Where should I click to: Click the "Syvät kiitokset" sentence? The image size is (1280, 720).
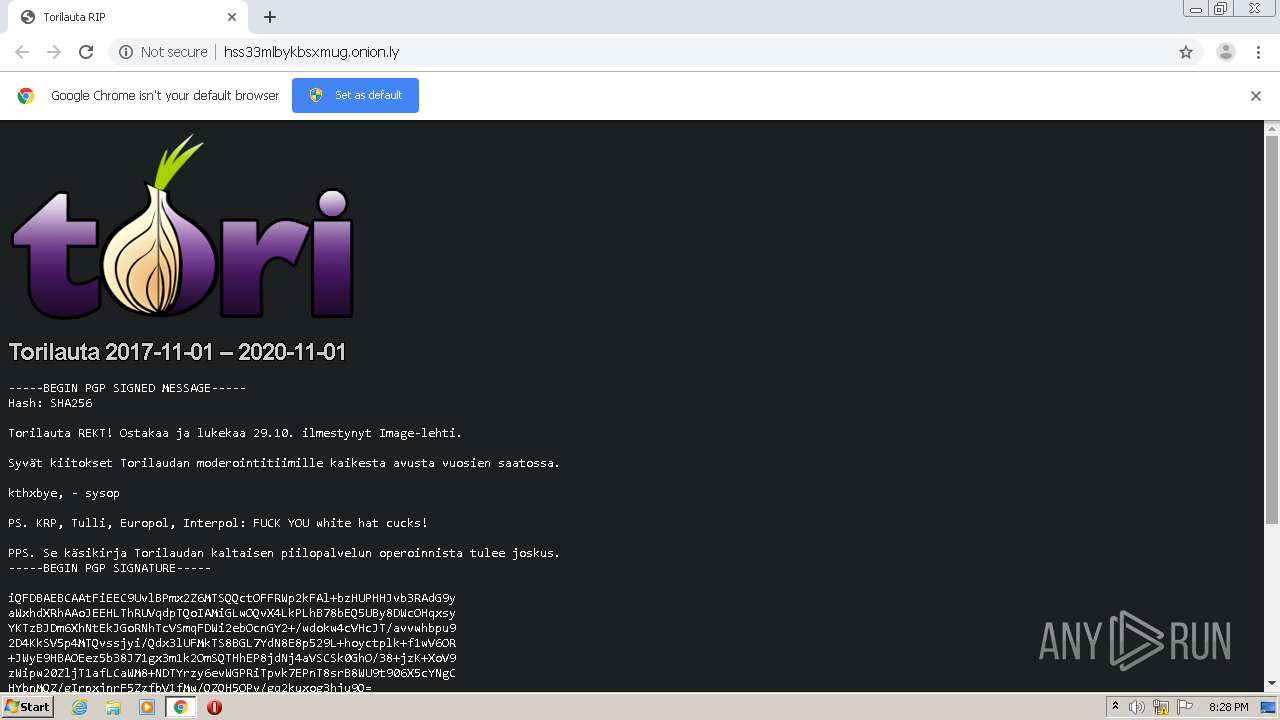[284, 463]
